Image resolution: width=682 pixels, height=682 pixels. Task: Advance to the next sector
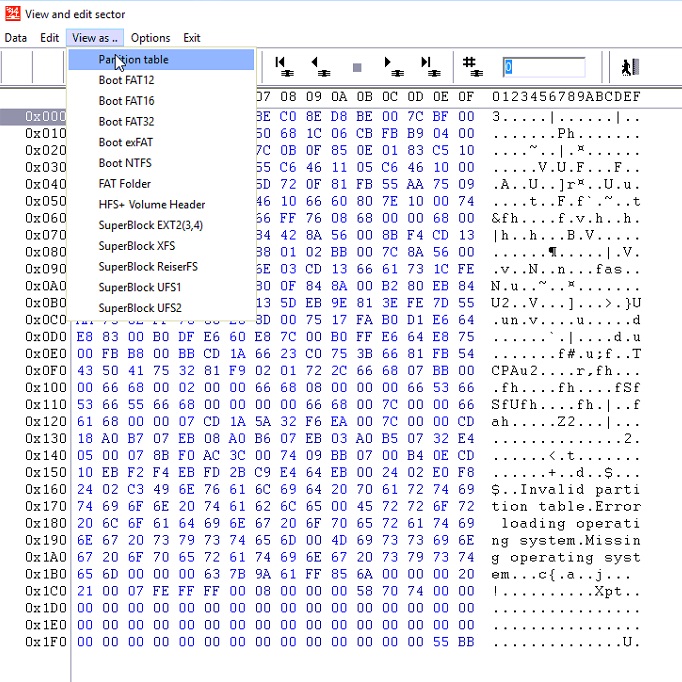pyautogui.click(x=391, y=67)
